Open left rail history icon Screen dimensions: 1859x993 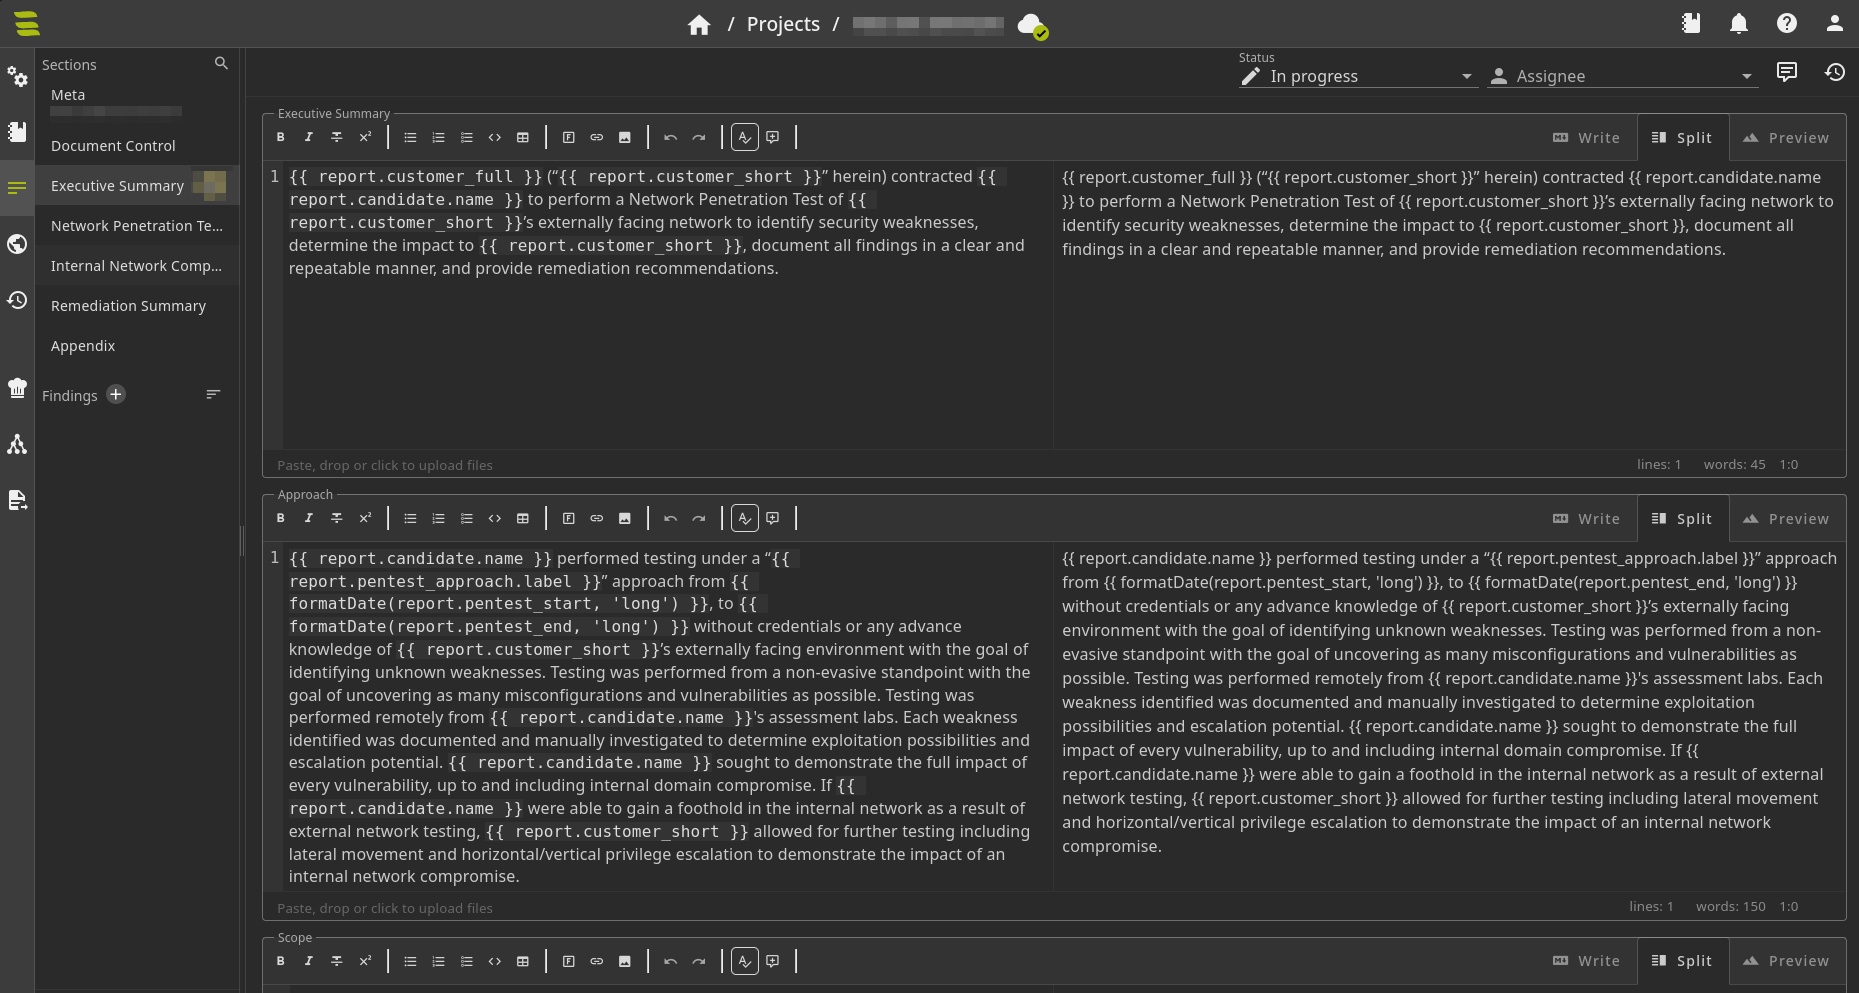tap(17, 300)
